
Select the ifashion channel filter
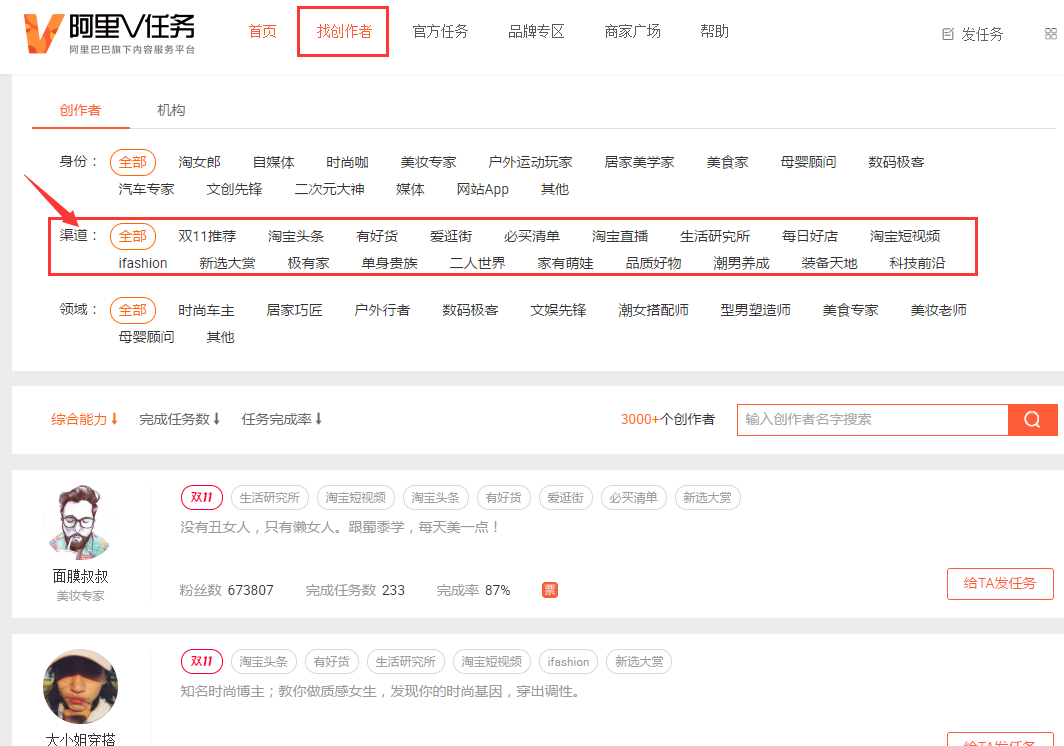[x=142, y=262]
